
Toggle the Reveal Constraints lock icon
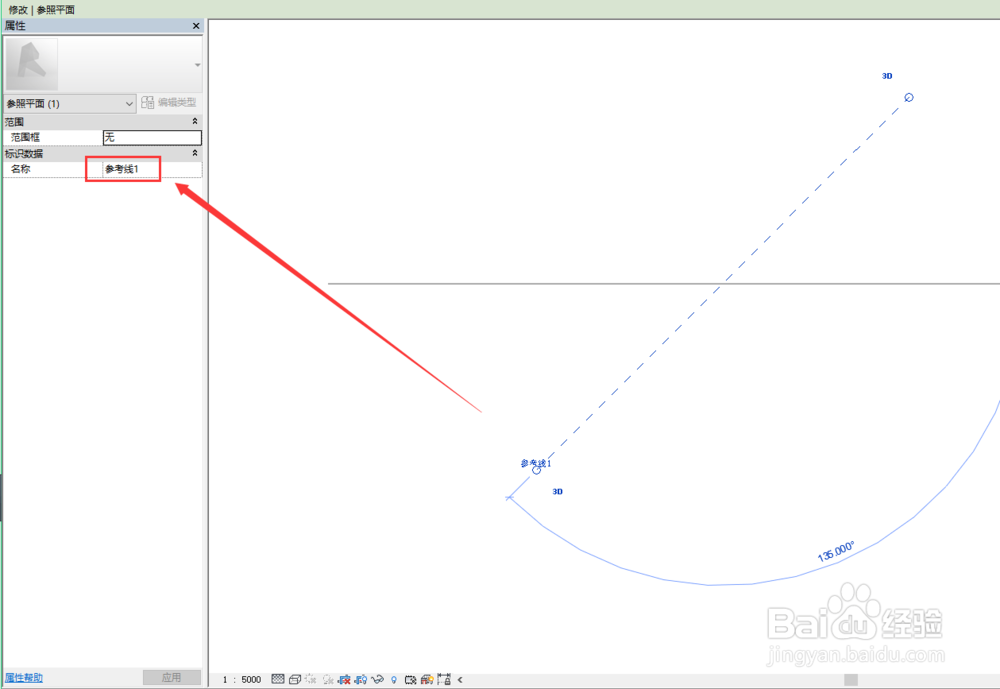click(444, 679)
